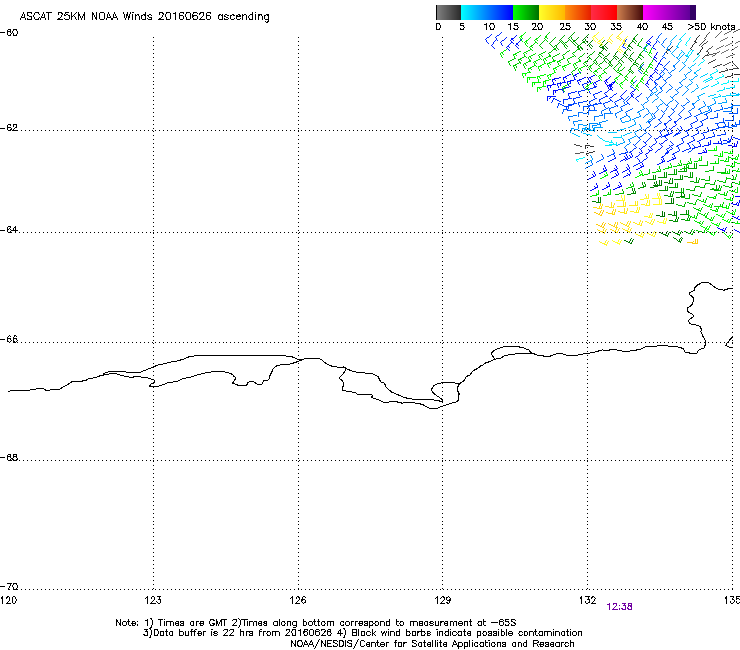Click the chart title 'ASCAT 25KM NOAA Winds 20160626 ascending'

coord(144,17)
